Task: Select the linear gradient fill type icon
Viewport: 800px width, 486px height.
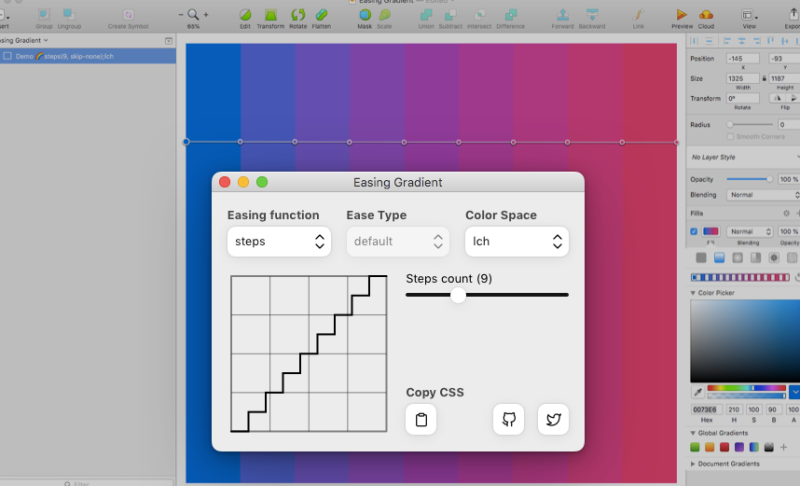Action: click(719, 258)
